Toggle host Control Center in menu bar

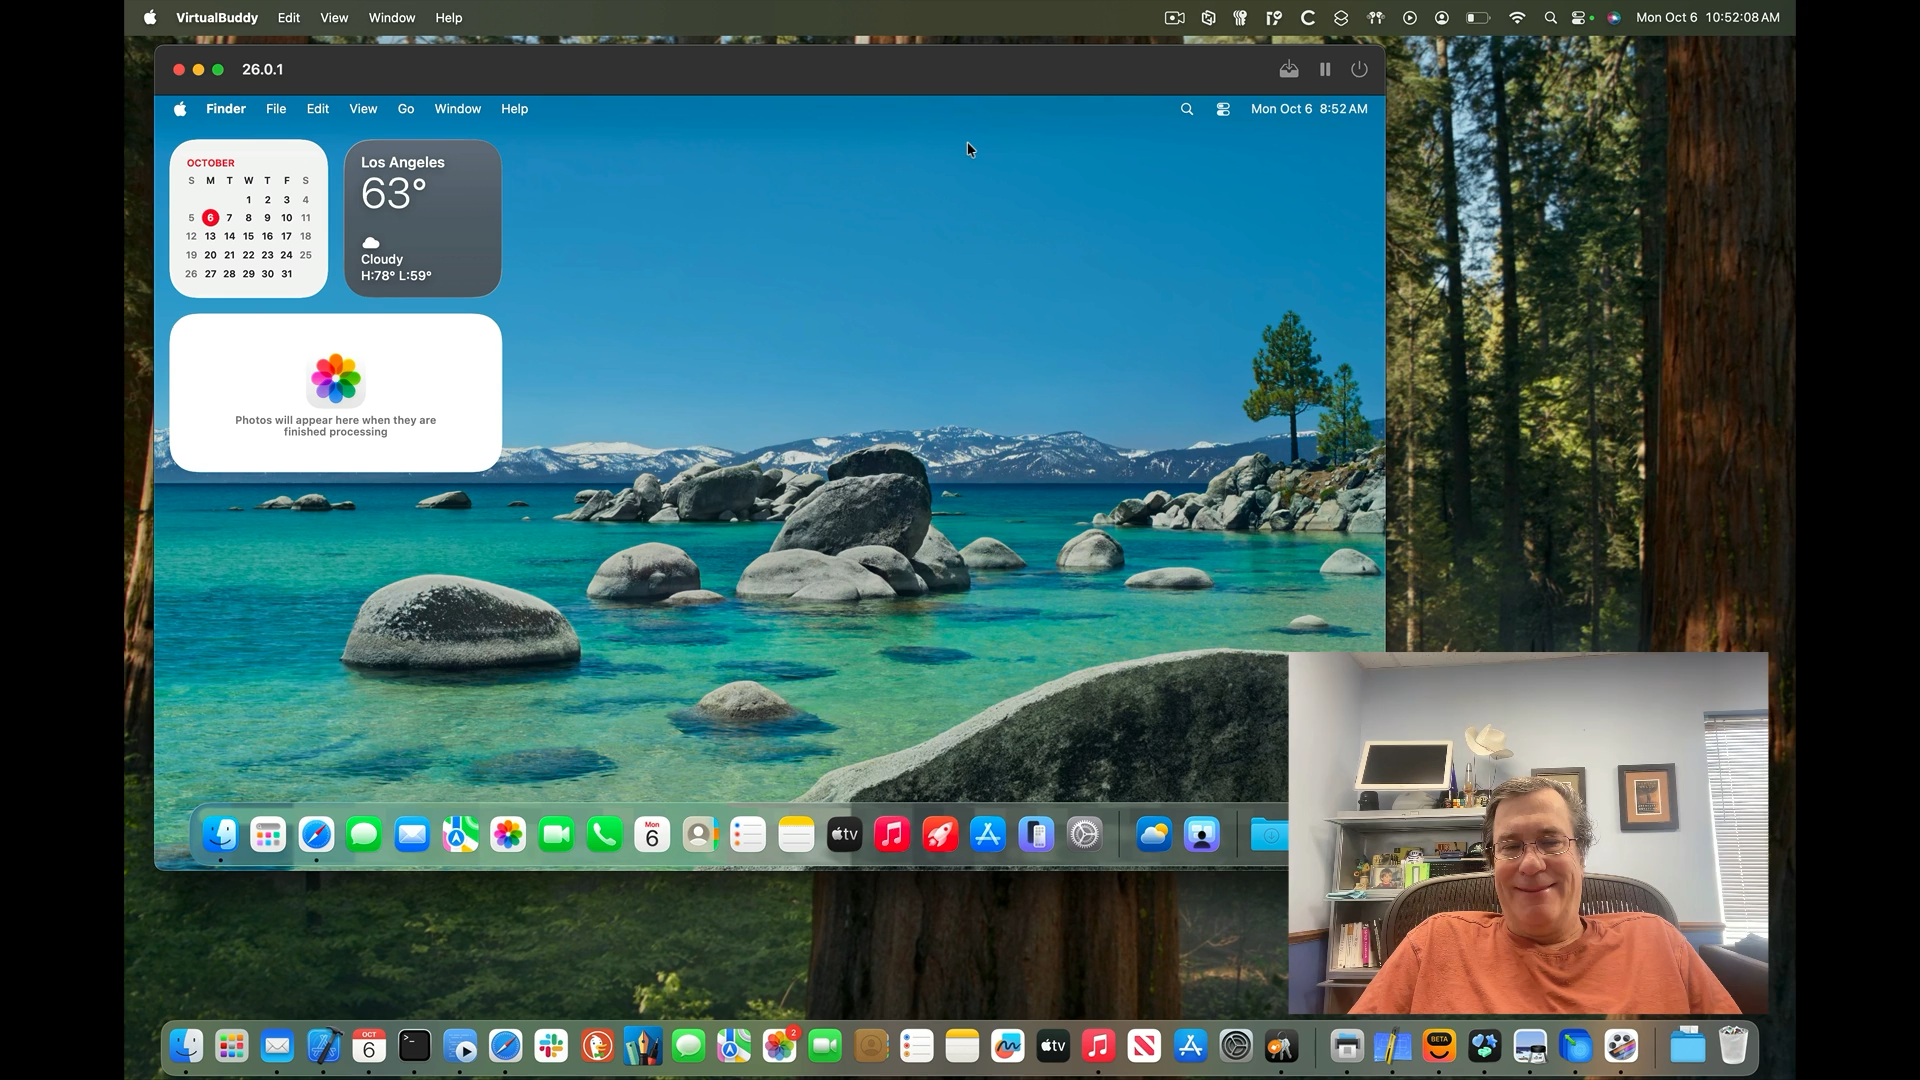(x=1581, y=18)
